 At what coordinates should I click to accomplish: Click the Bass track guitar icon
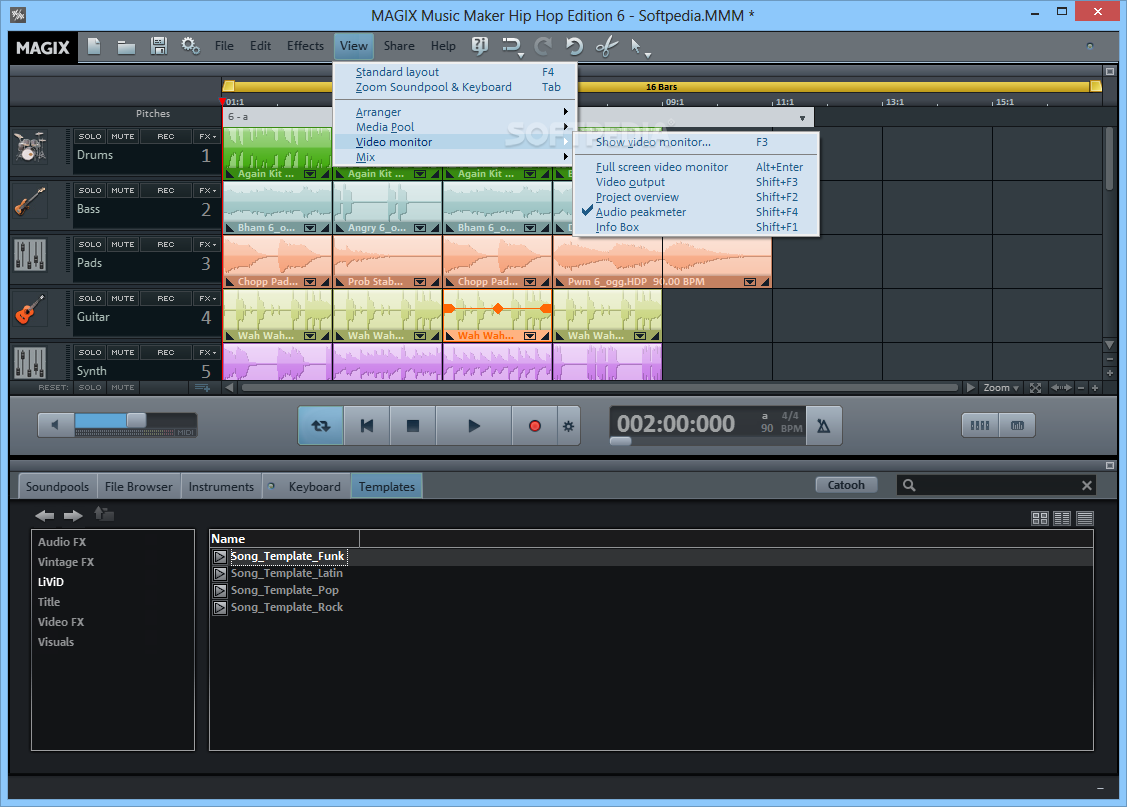pos(30,202)
